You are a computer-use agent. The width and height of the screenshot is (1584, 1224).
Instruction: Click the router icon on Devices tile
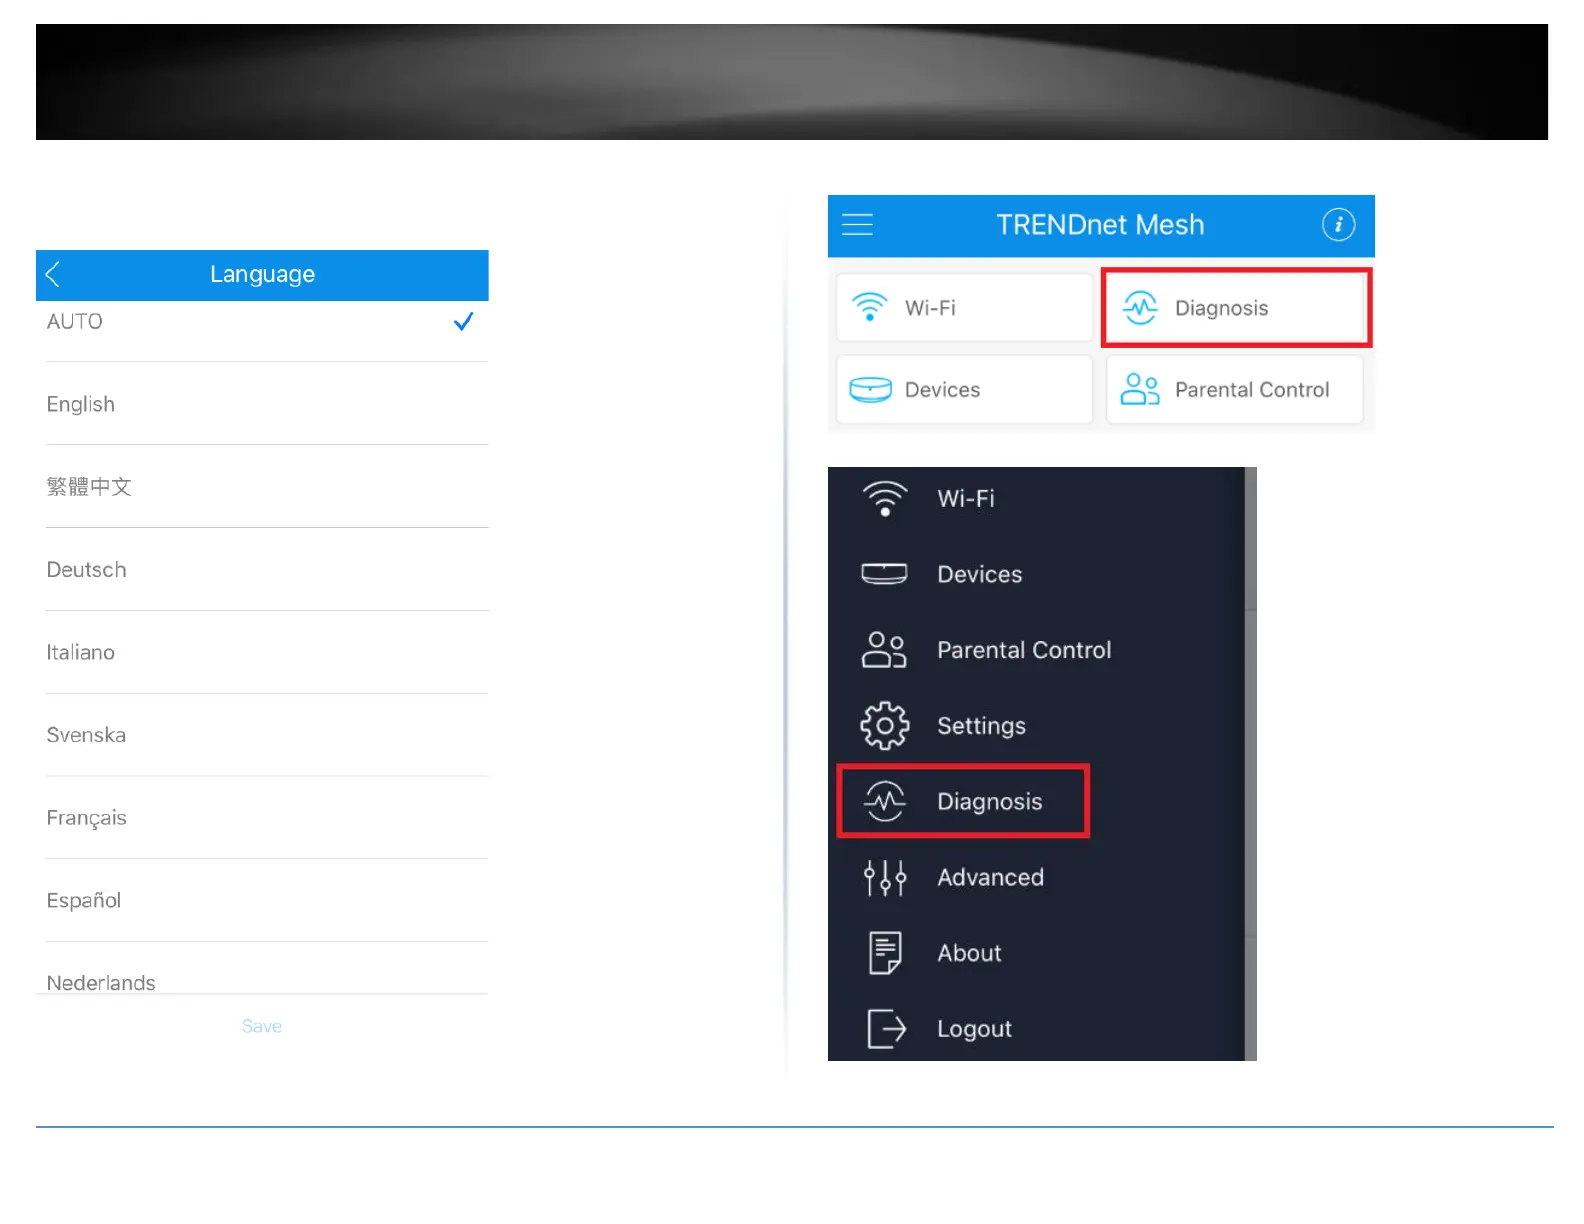tap(870, 390)
